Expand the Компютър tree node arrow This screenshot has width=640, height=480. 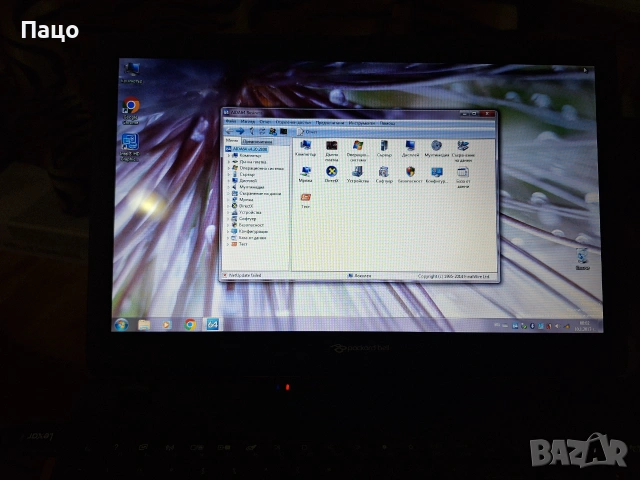[229, 156]
